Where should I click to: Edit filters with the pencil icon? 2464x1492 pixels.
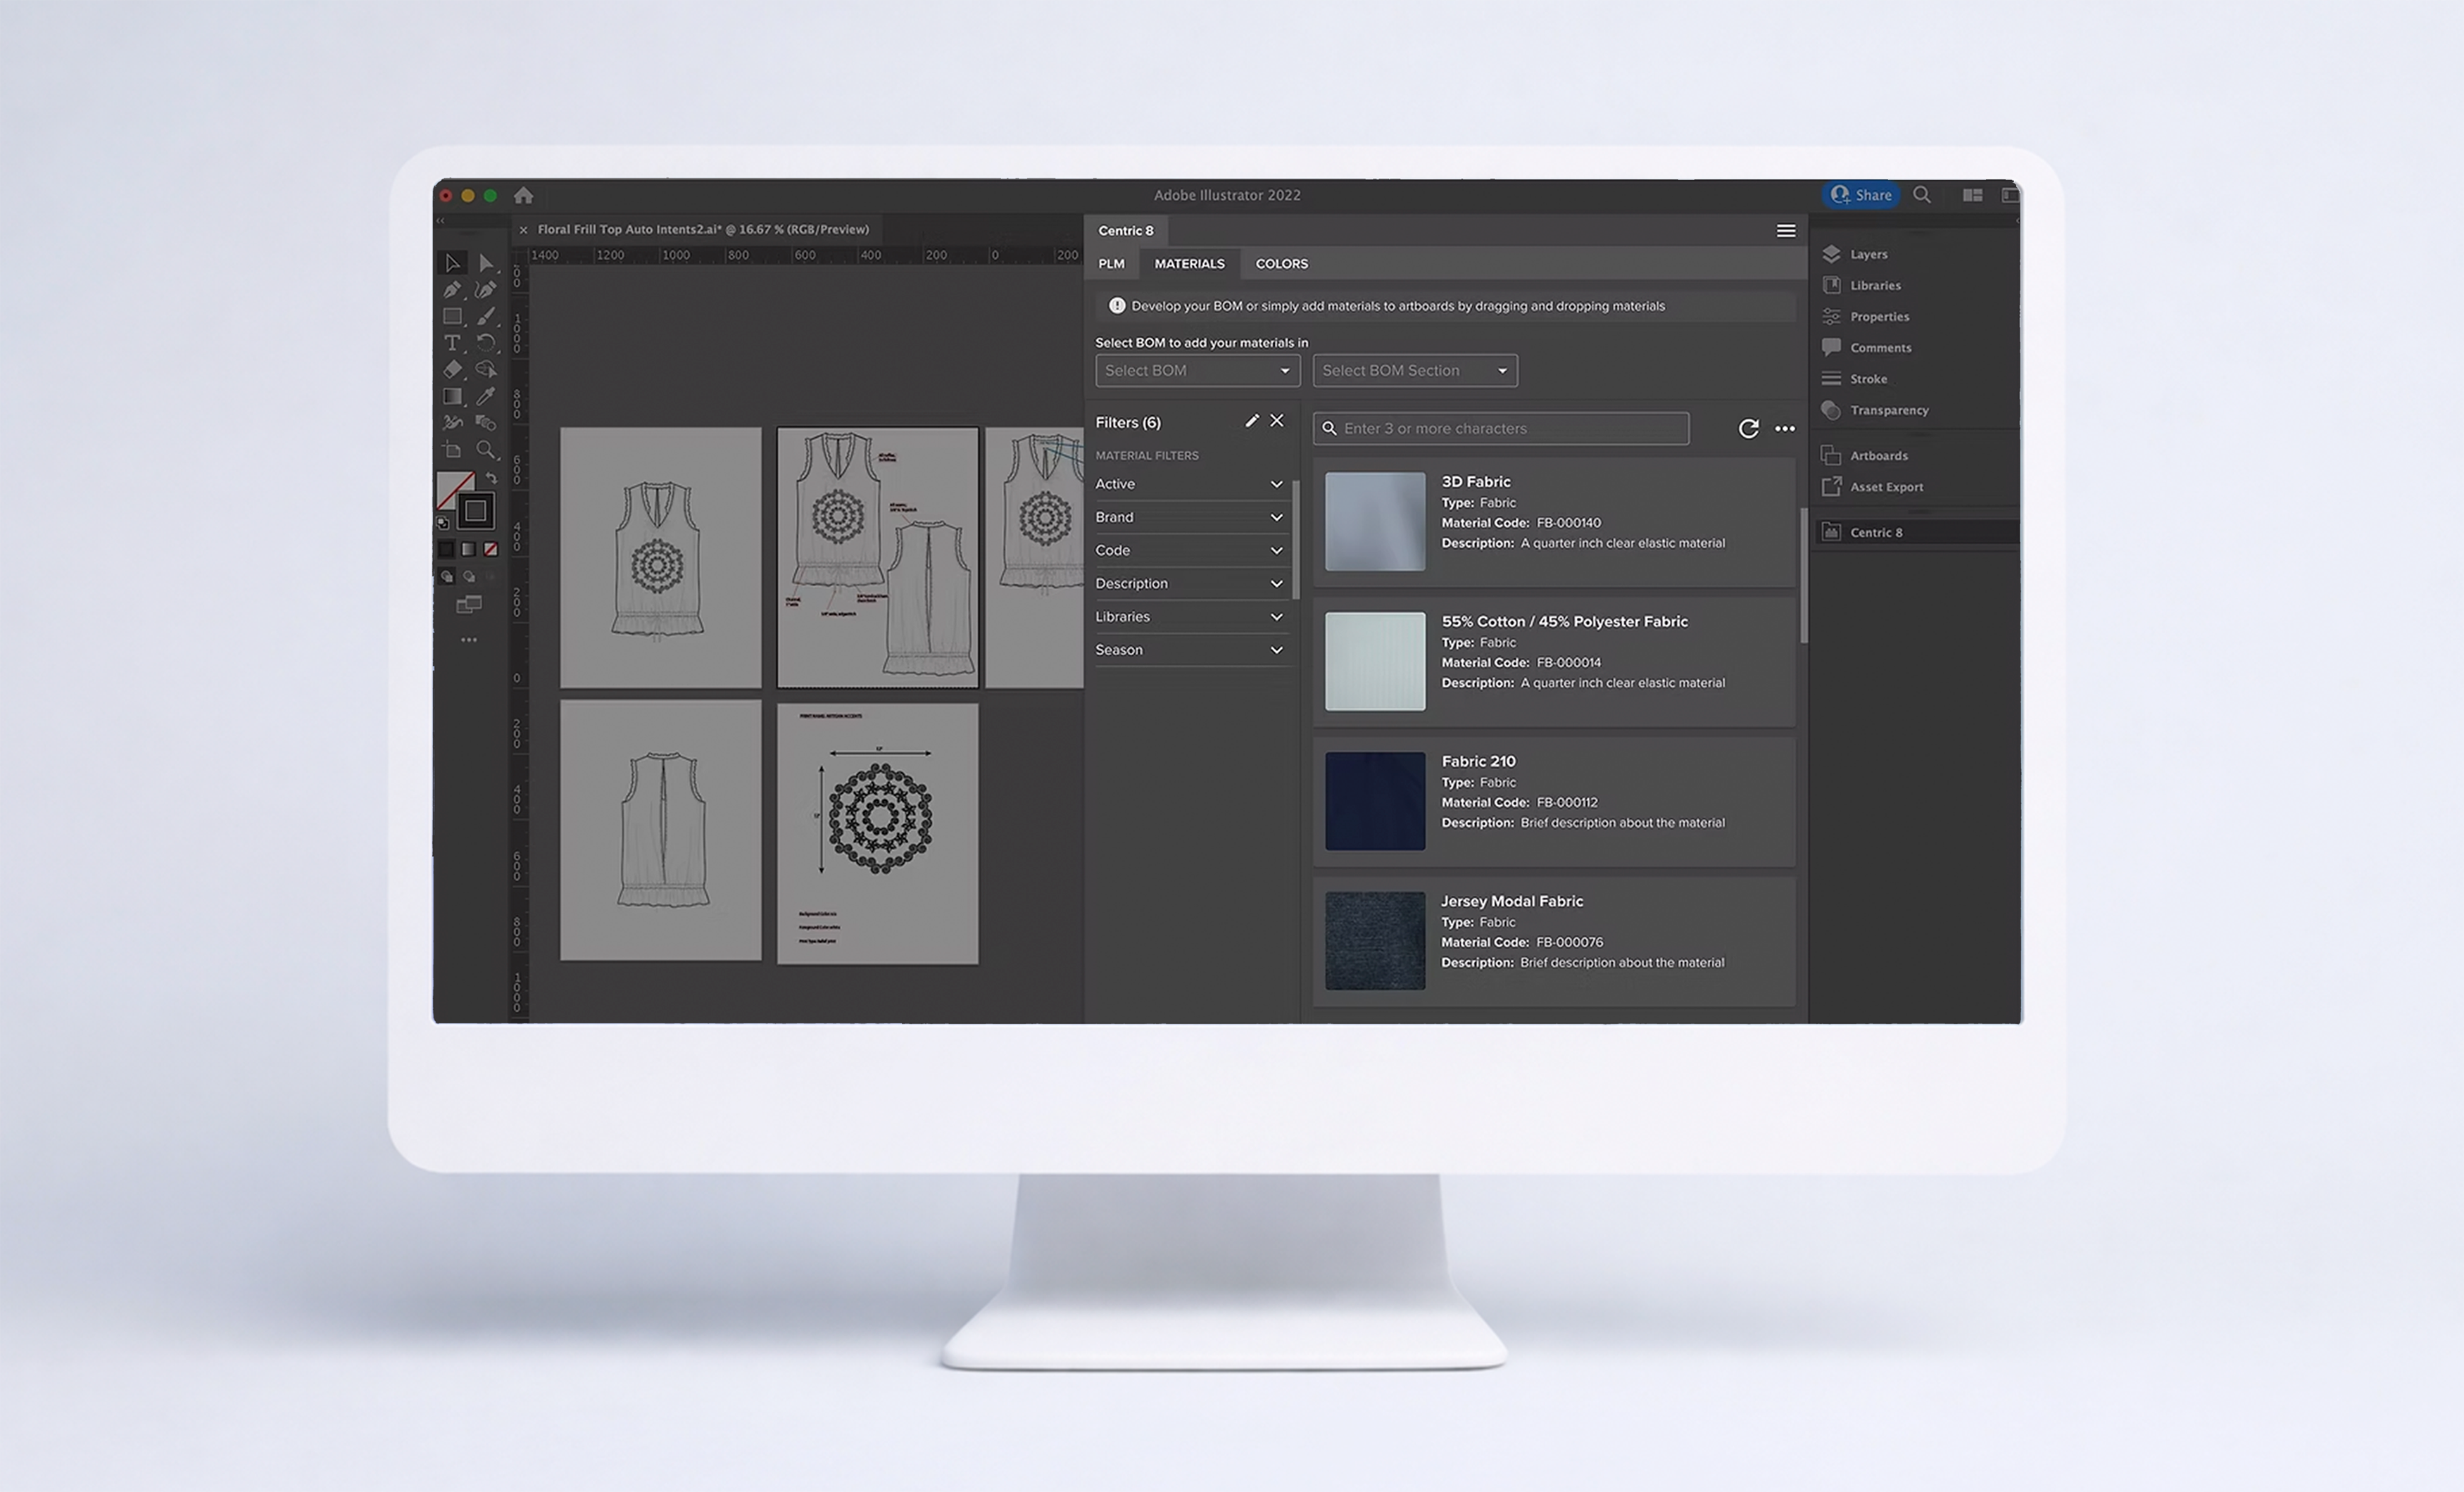pos(1251,421)
